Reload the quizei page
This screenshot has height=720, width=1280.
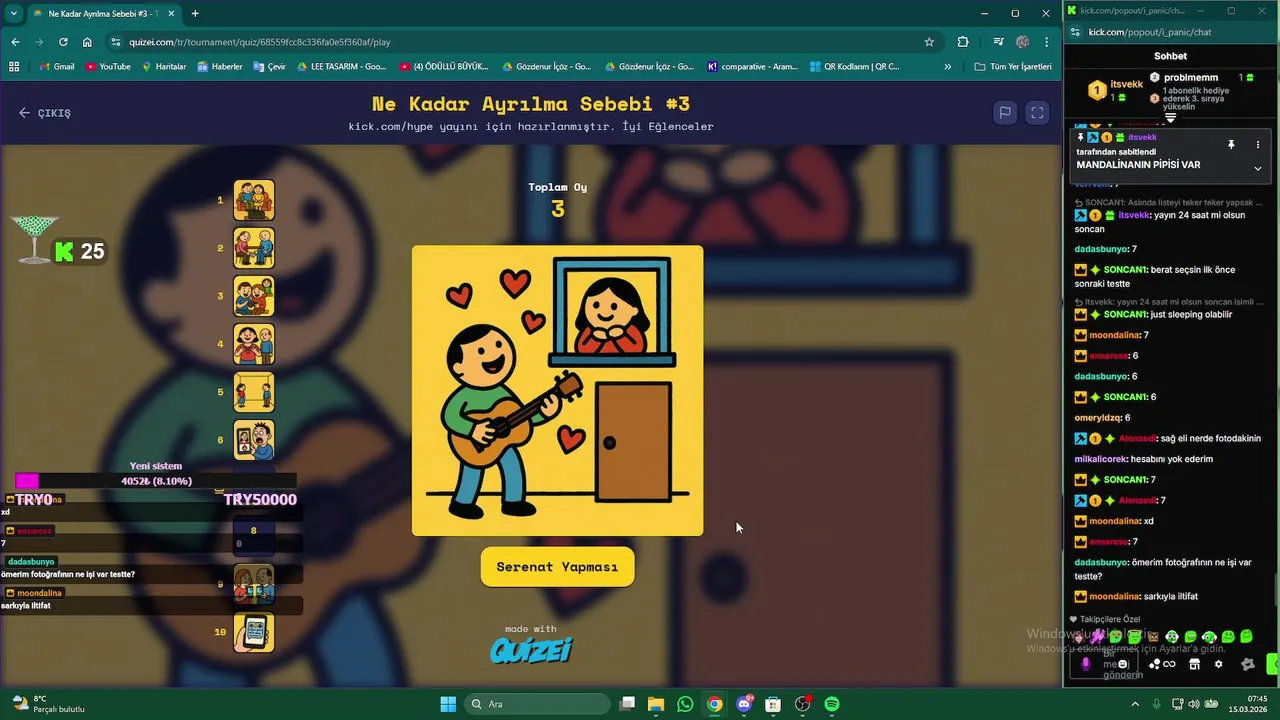click(x=63, y=42)
